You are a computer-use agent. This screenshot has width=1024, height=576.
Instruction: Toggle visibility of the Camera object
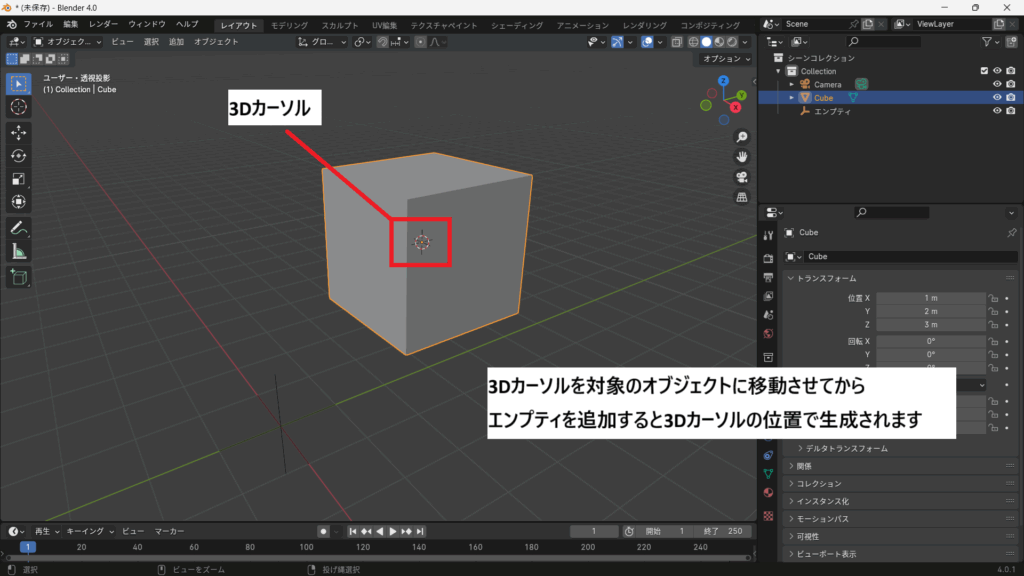pos(996,84)
